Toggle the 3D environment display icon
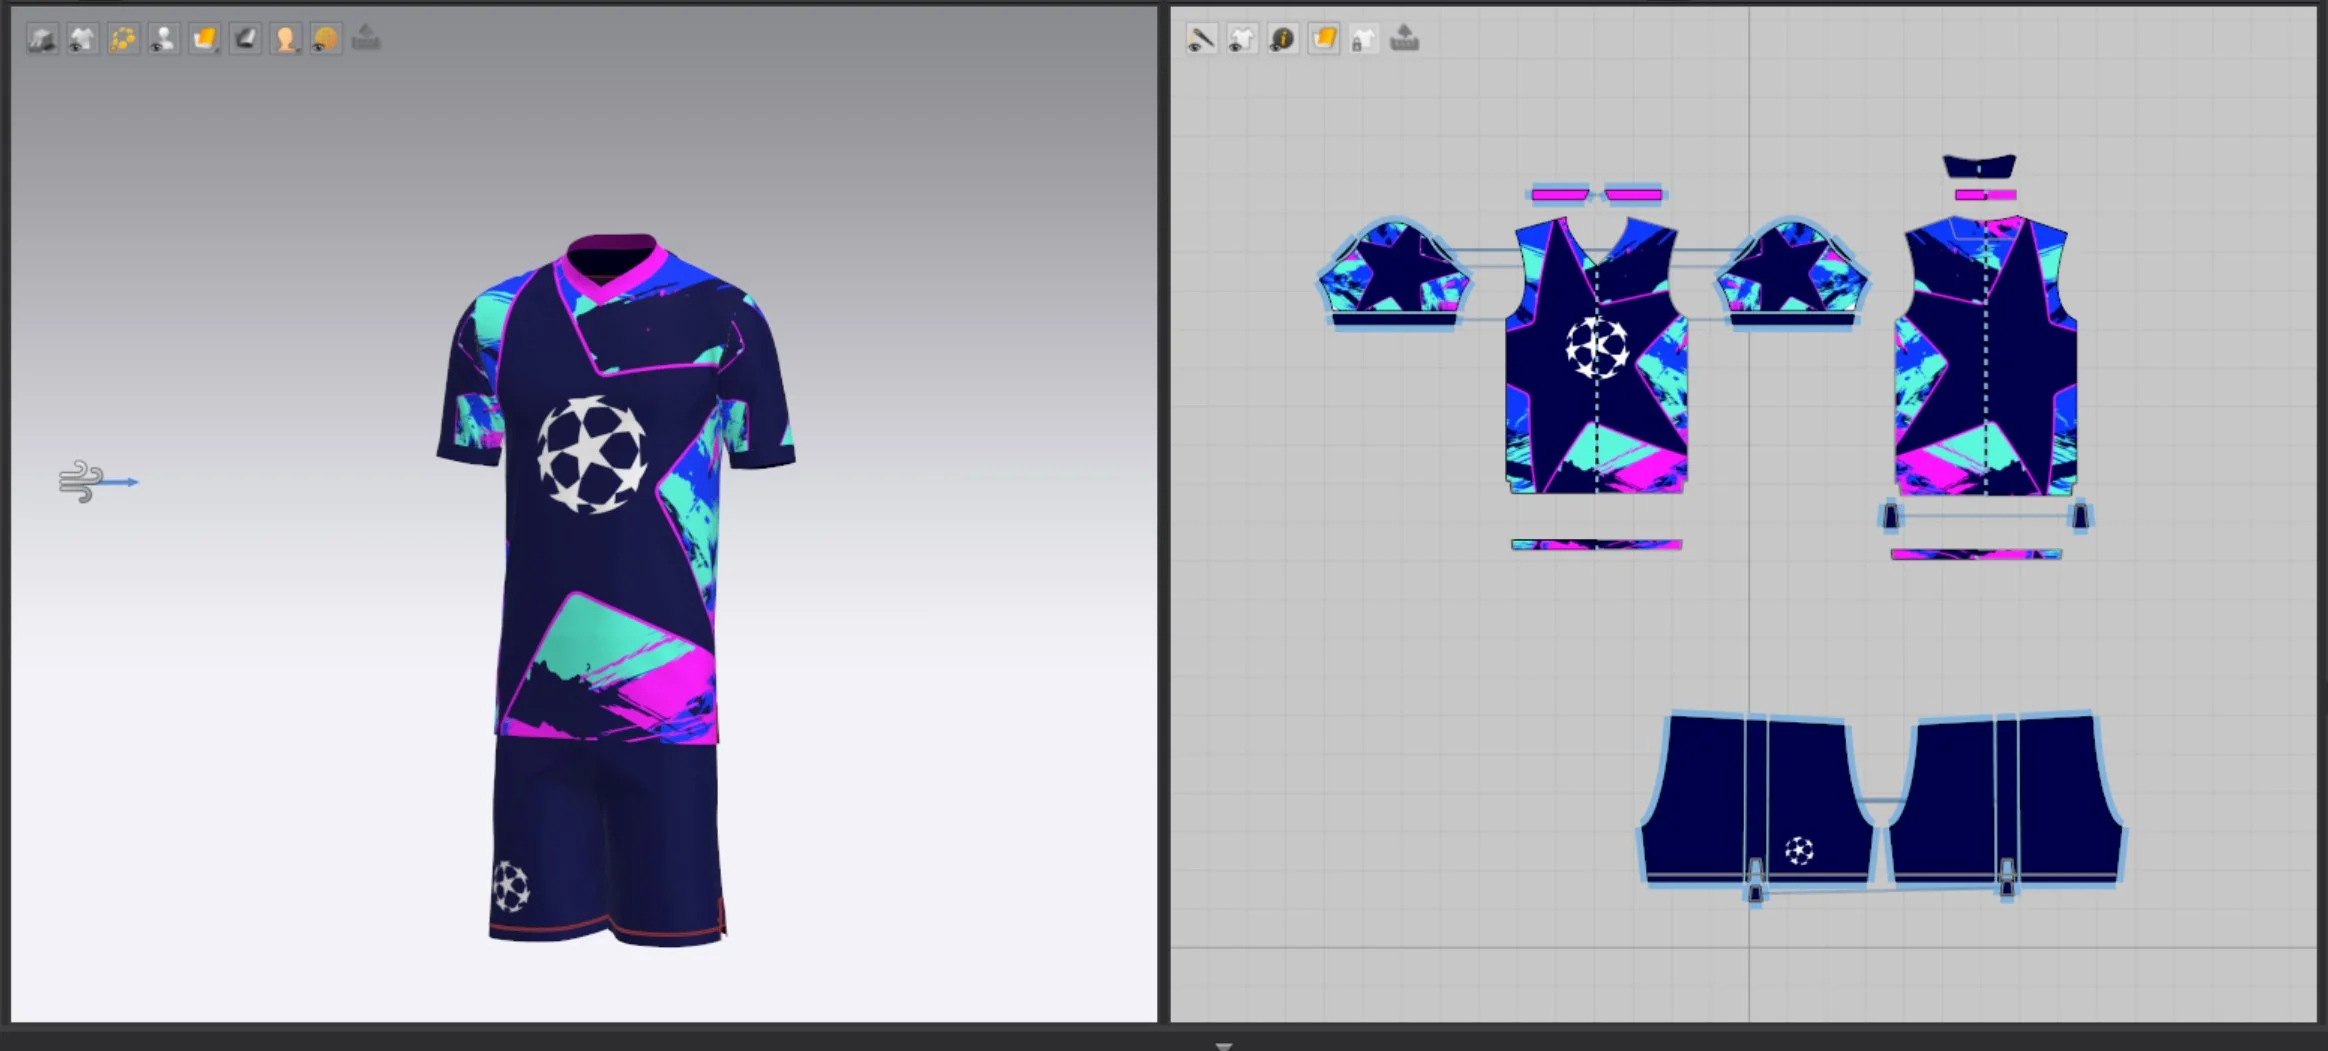 (42, 39)
